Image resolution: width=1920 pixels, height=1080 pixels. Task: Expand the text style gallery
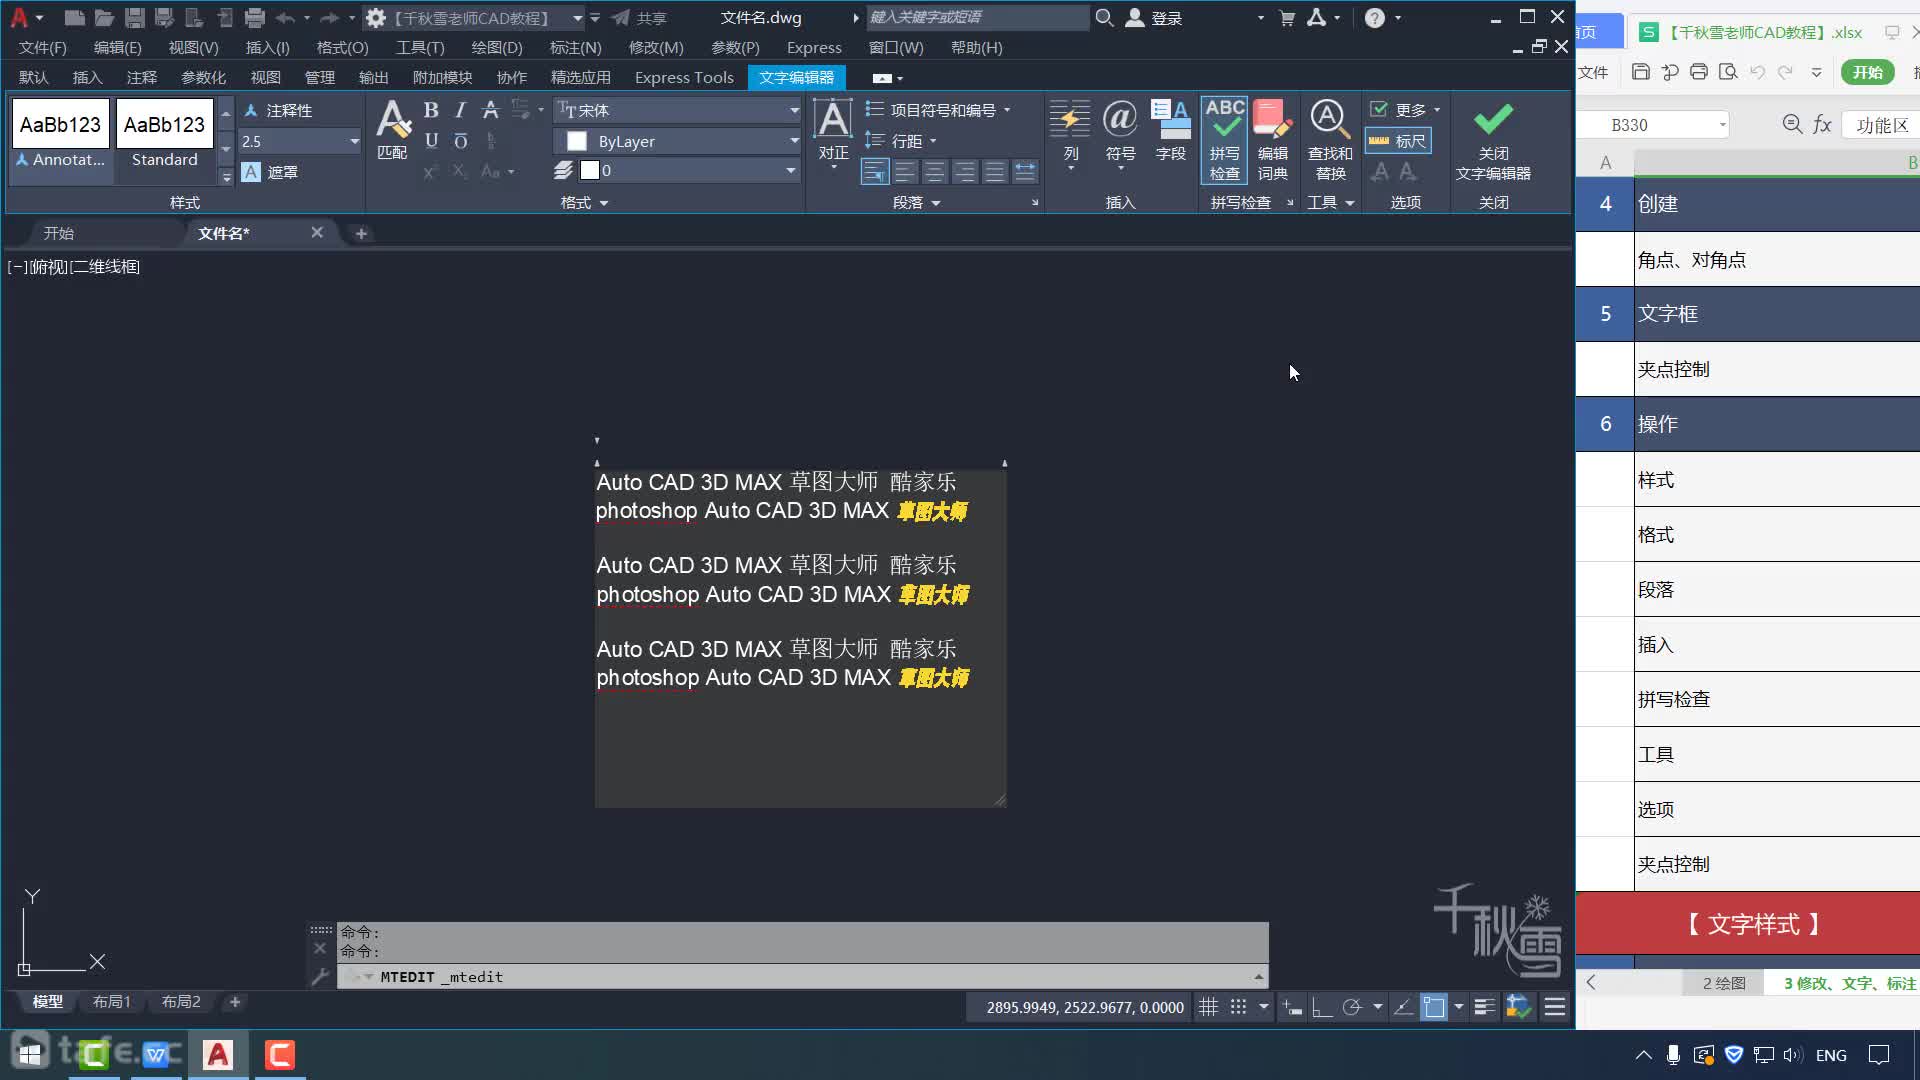(226, 177)
